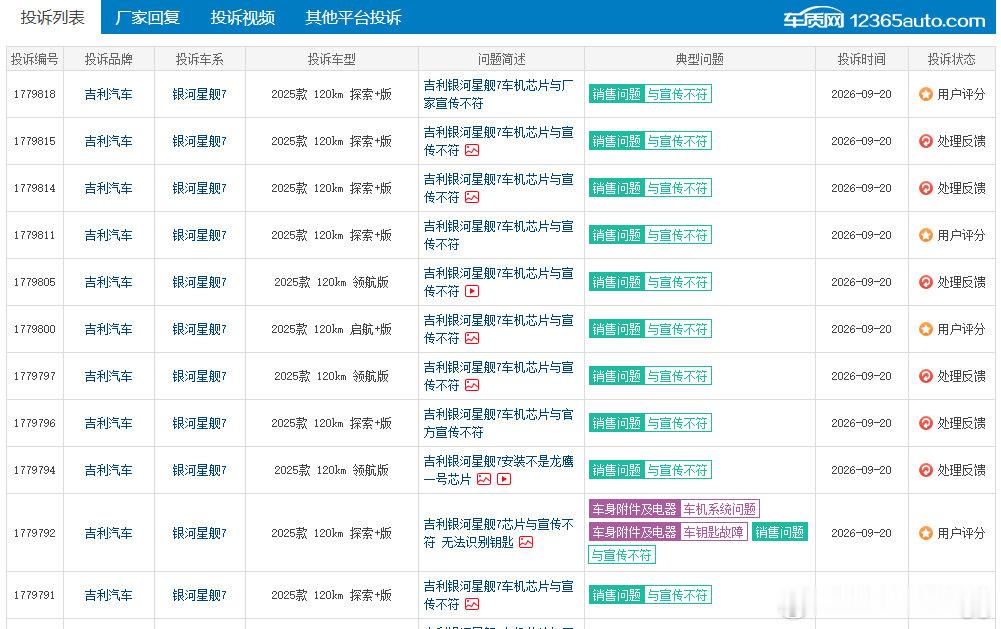This screenshot has height=629, width=1001.
Task: Click the 典型问题 column header
Action: (x=700, y=59)
